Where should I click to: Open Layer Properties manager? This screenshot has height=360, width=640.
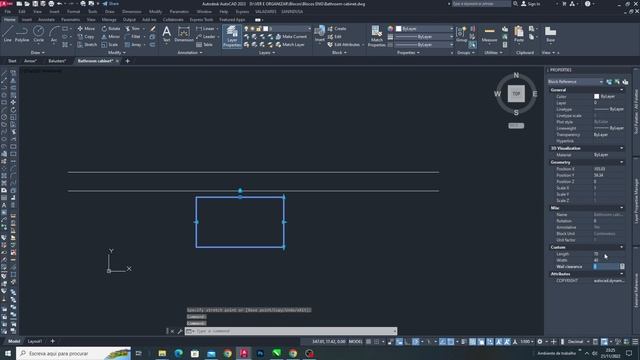point(232,36)
